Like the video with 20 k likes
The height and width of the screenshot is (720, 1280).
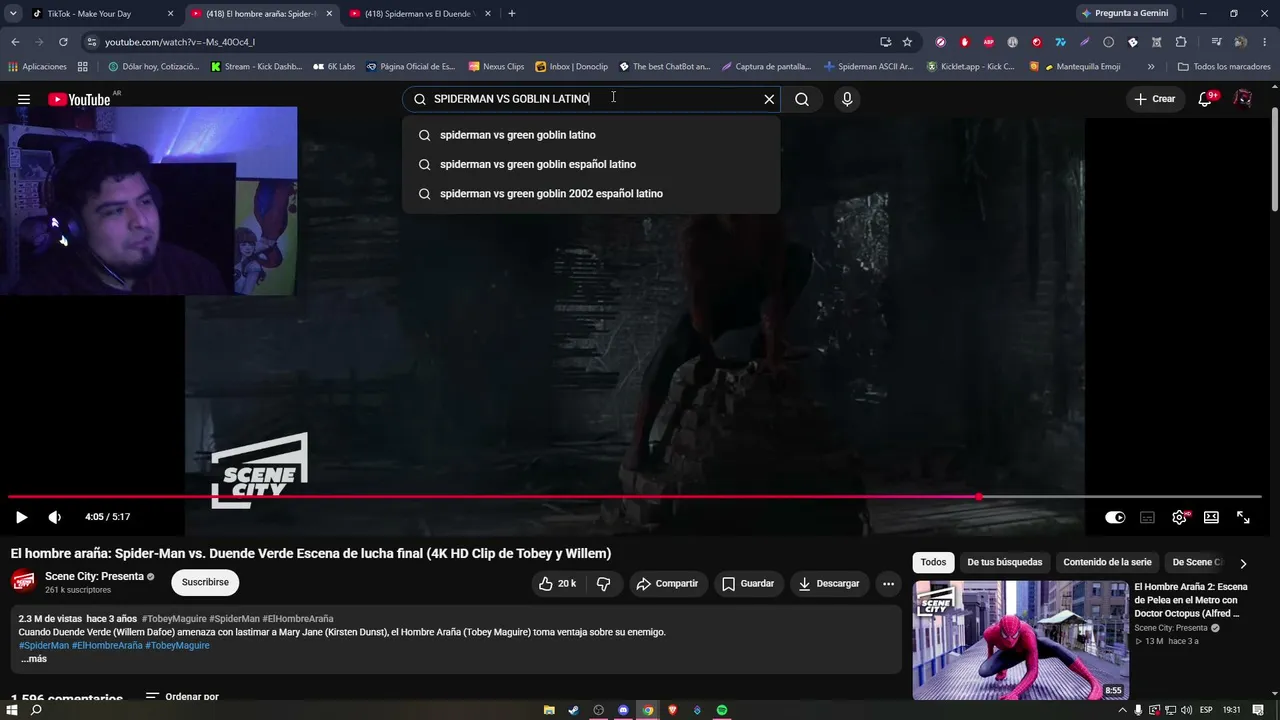pos(558,584)
